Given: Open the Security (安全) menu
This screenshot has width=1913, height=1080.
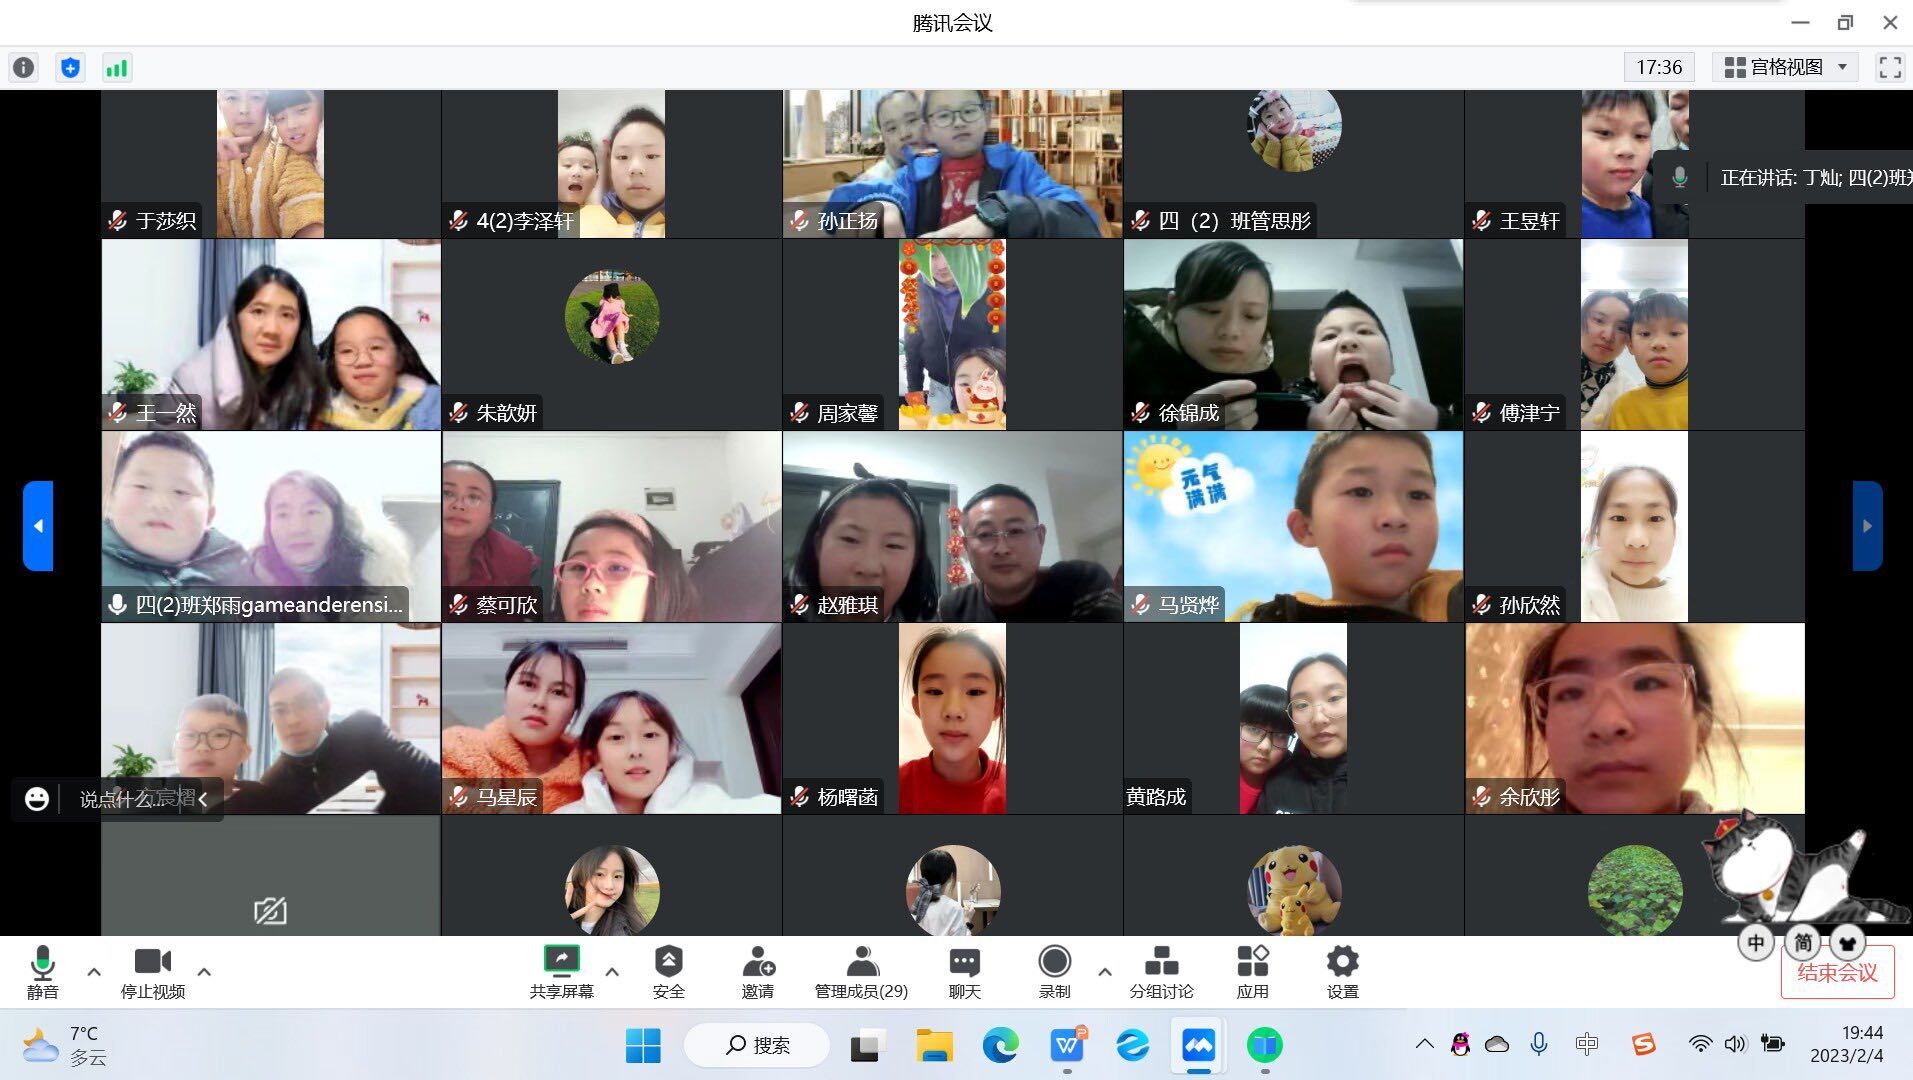Looking at the screenshot, I should pos(668,972).
